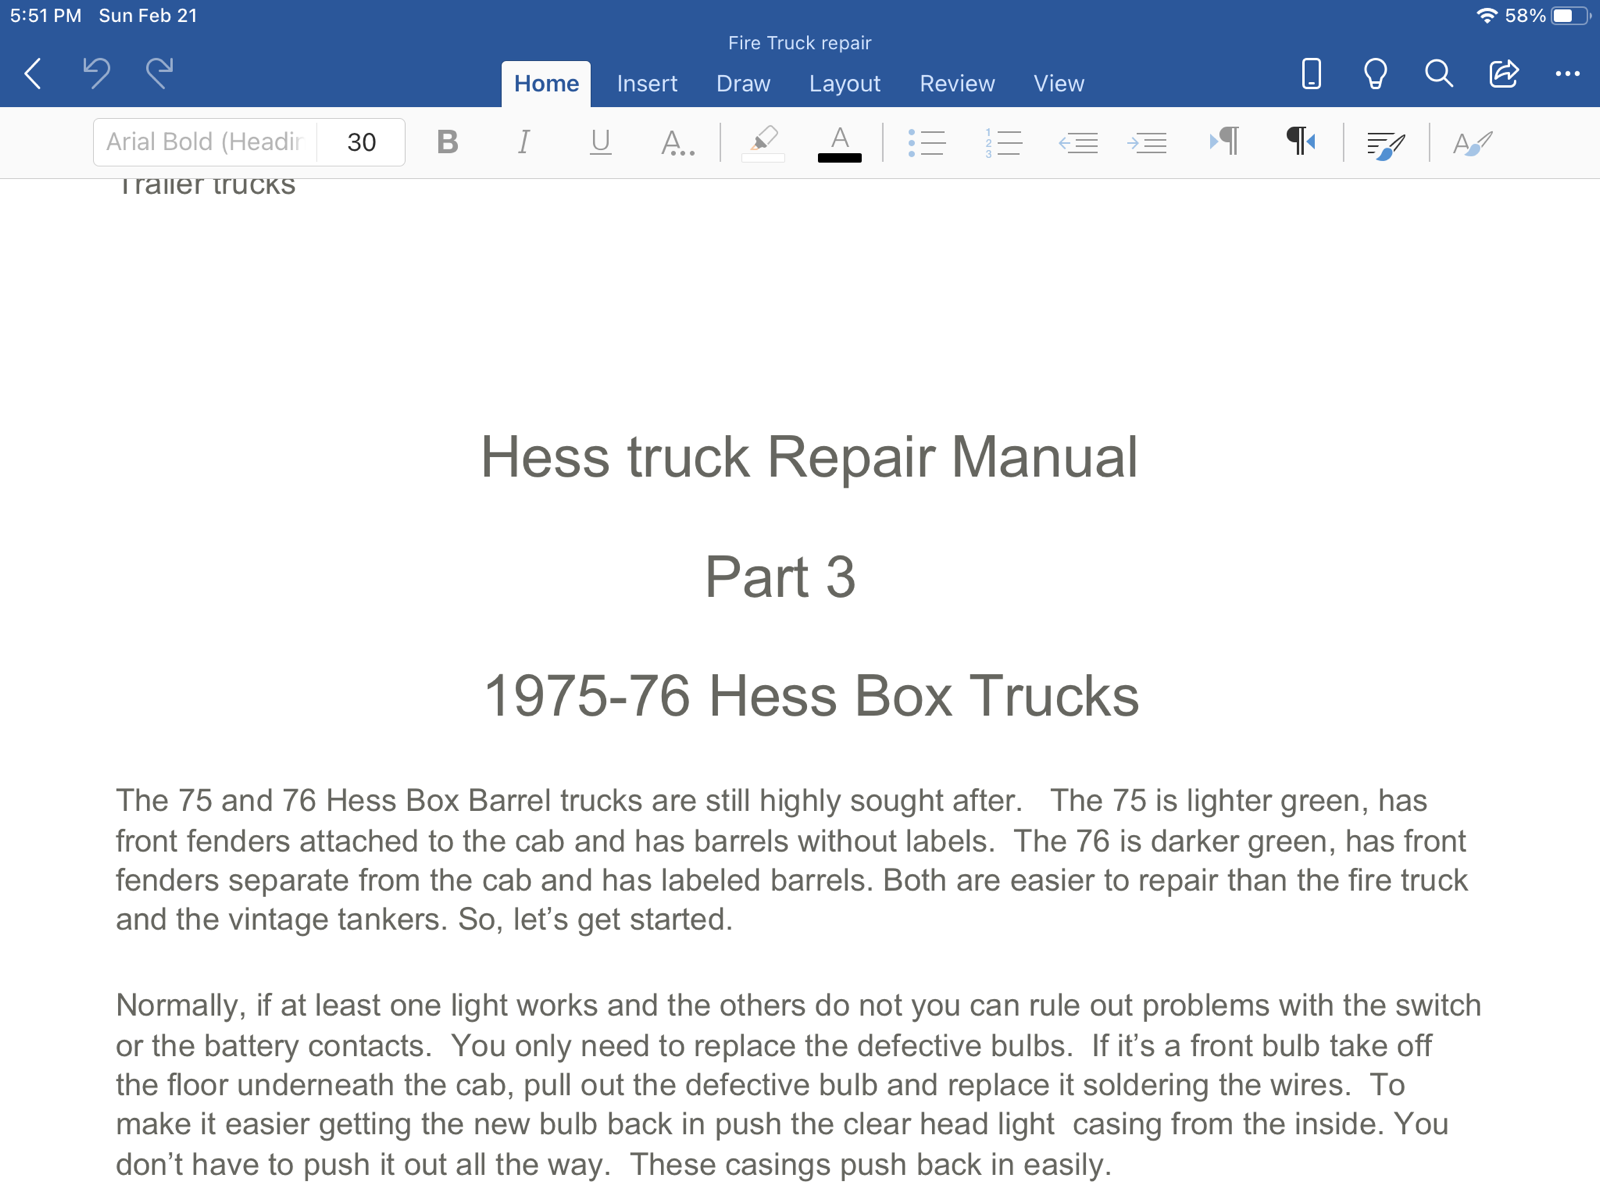Tap the 'Trailer trucks' text line
The image size is (1600, 1200).
click(206, 186)
